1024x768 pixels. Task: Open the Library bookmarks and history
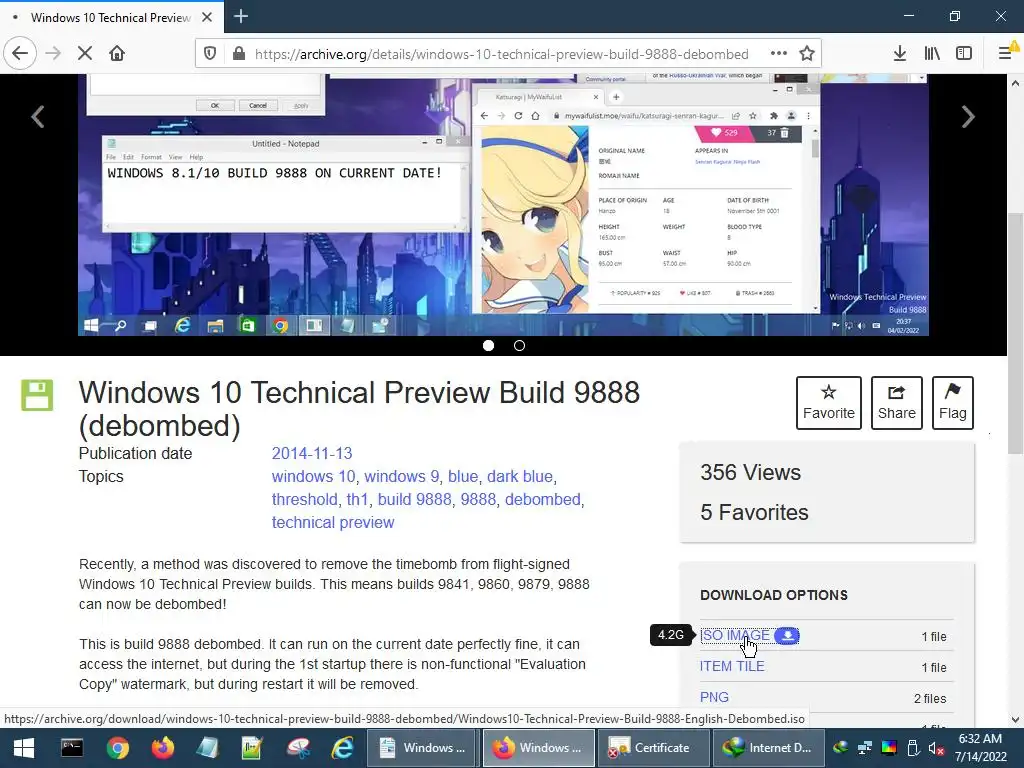pyautogui.click(x=932, y=53)
